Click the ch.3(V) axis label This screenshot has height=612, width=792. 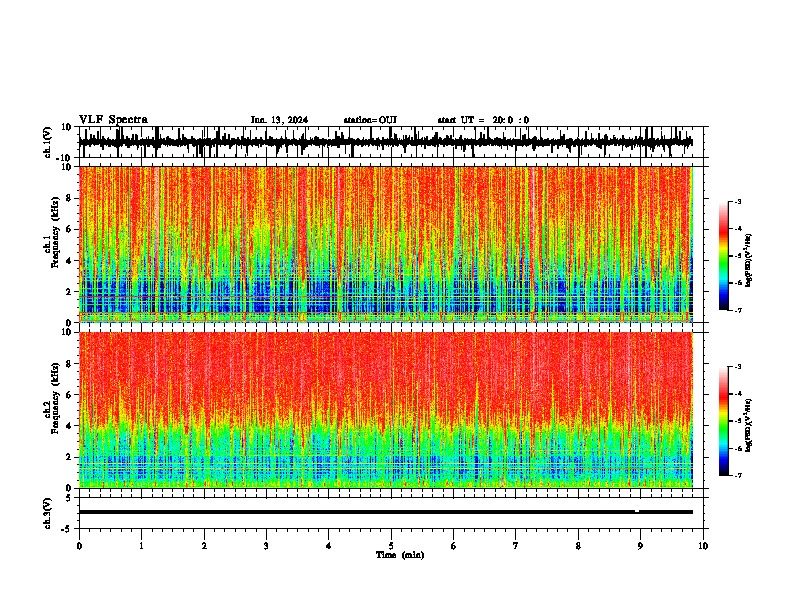pyautogui.click(x=48, y=513)
